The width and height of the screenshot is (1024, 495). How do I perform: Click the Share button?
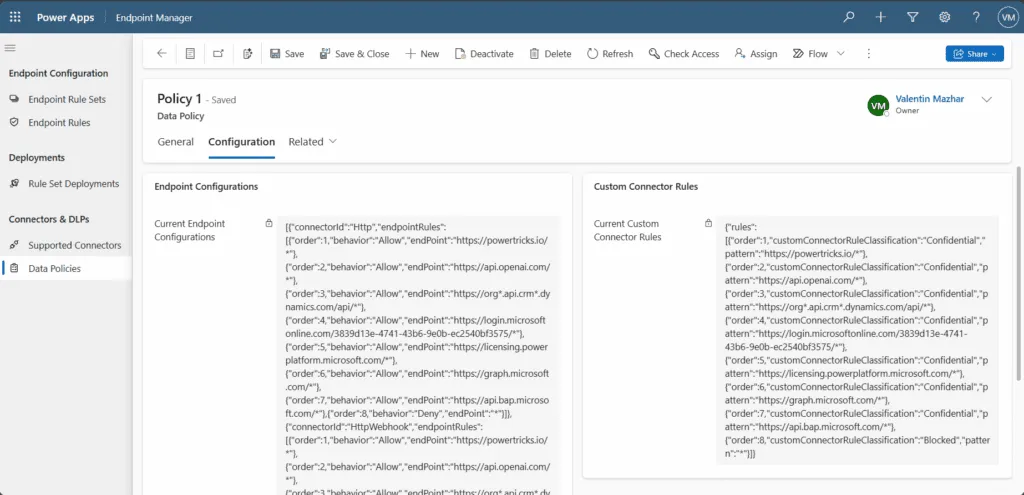point(974,54)
